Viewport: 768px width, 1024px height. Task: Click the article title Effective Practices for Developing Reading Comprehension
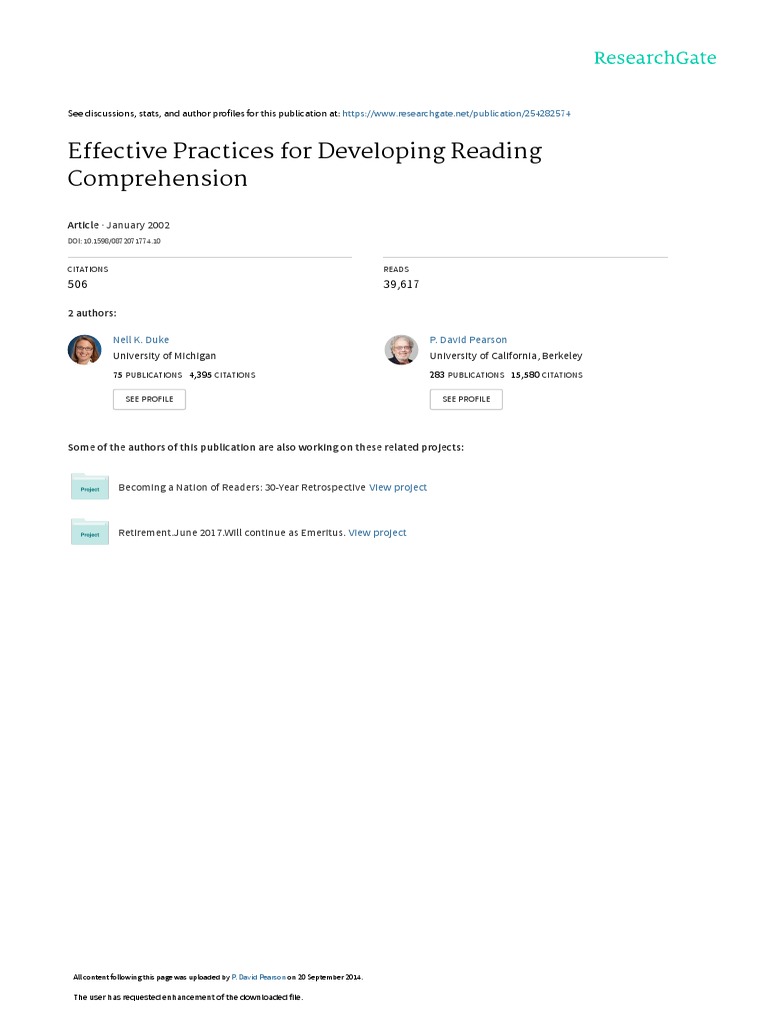click(x=304, y=165)
